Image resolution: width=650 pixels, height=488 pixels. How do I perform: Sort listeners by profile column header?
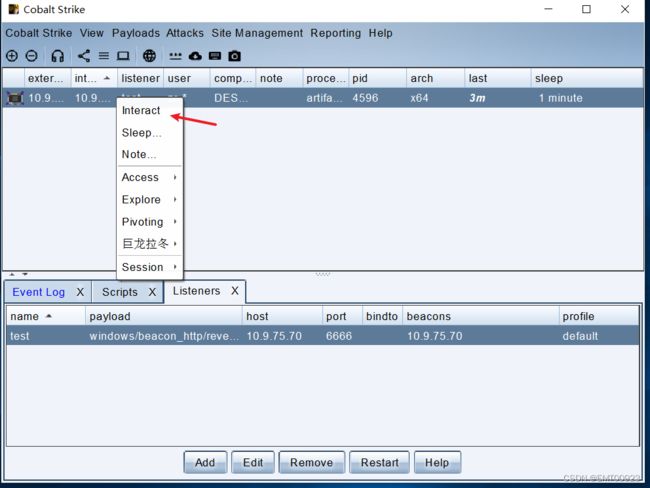(599, 316)
